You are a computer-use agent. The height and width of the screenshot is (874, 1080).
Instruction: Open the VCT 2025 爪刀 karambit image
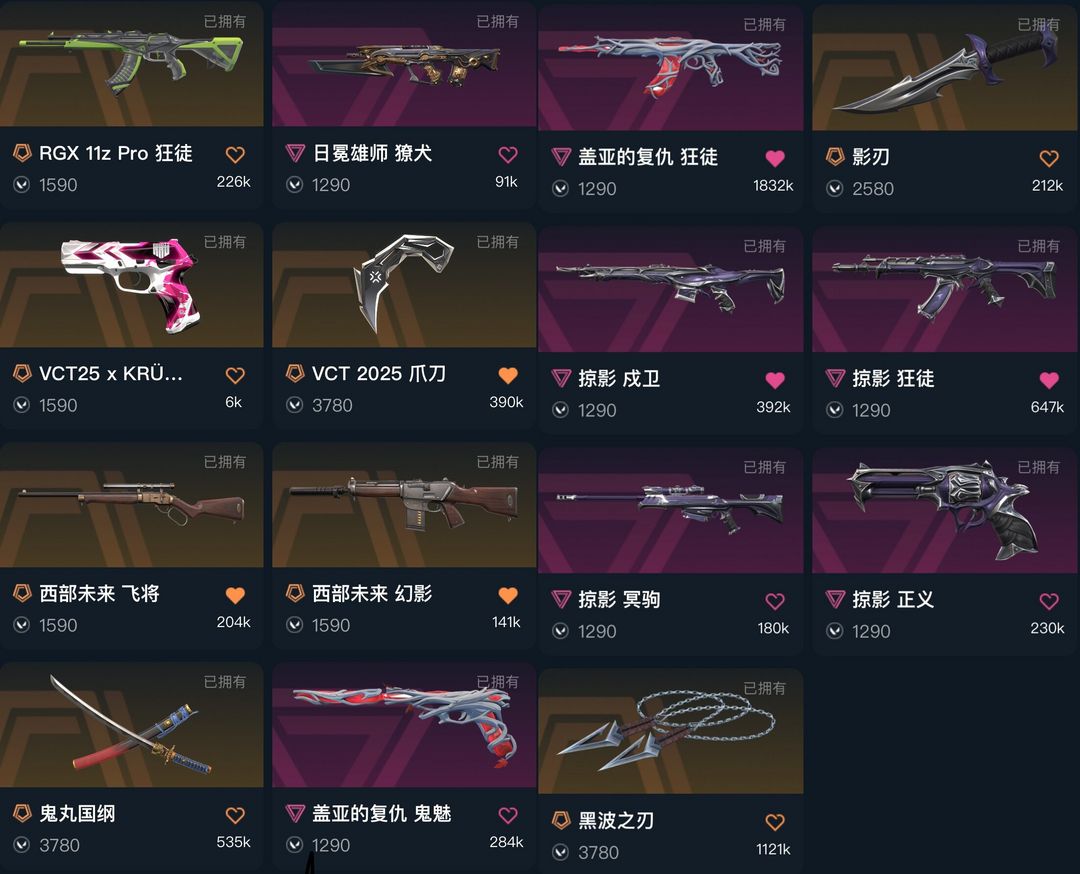404,284
